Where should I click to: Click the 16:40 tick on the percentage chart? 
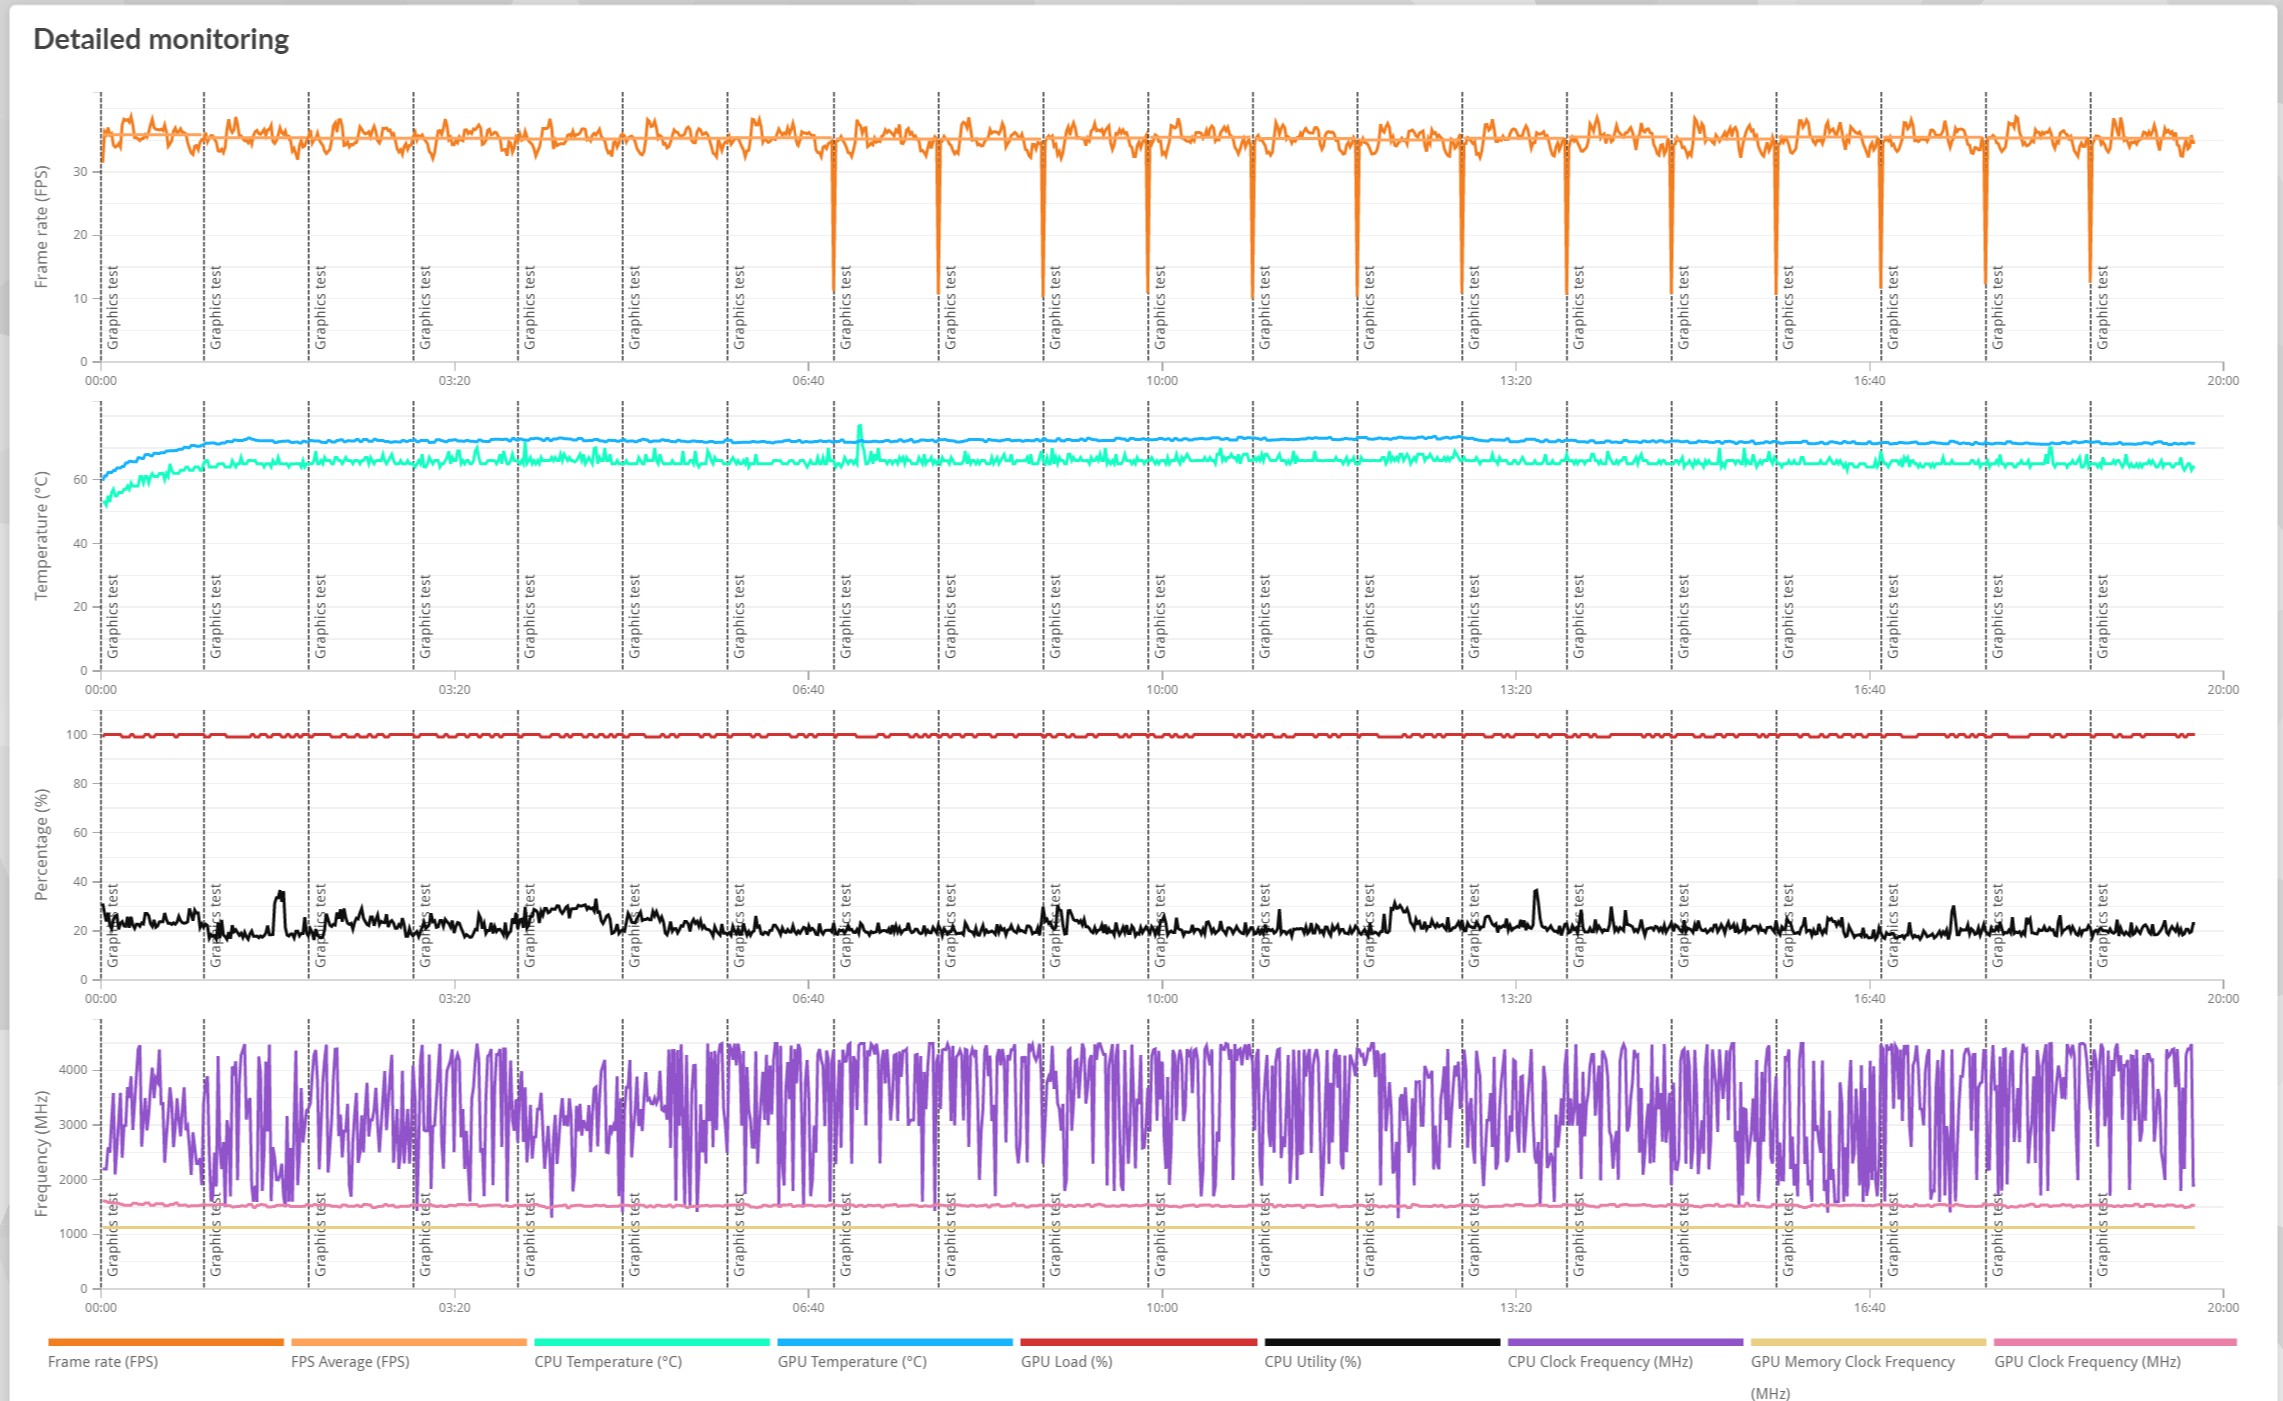(1869, 999)
